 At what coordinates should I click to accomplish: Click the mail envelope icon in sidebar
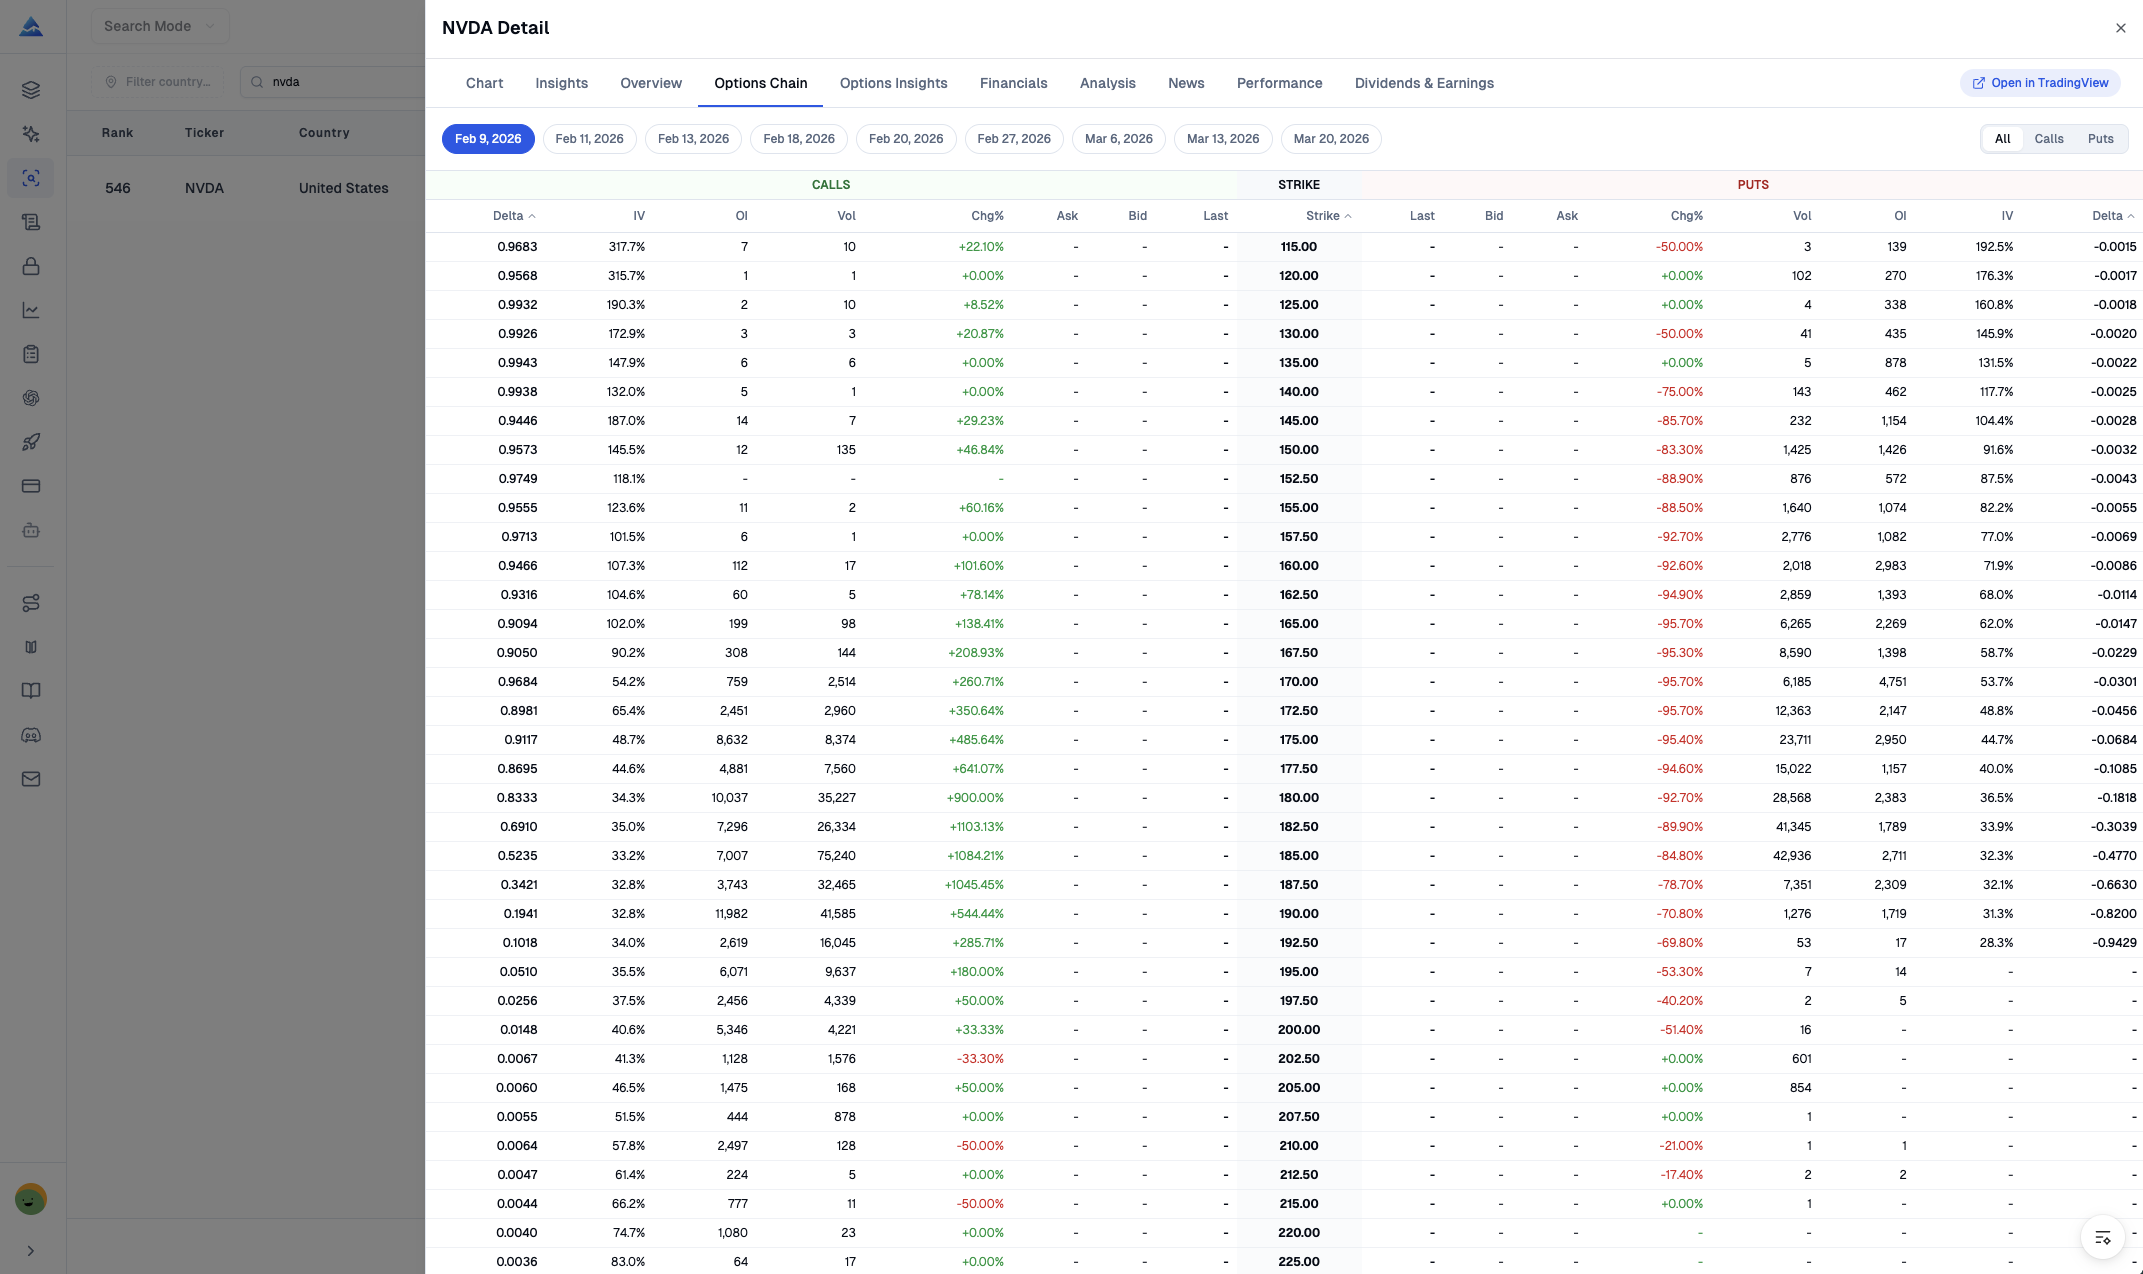click(x=31, y=779)
